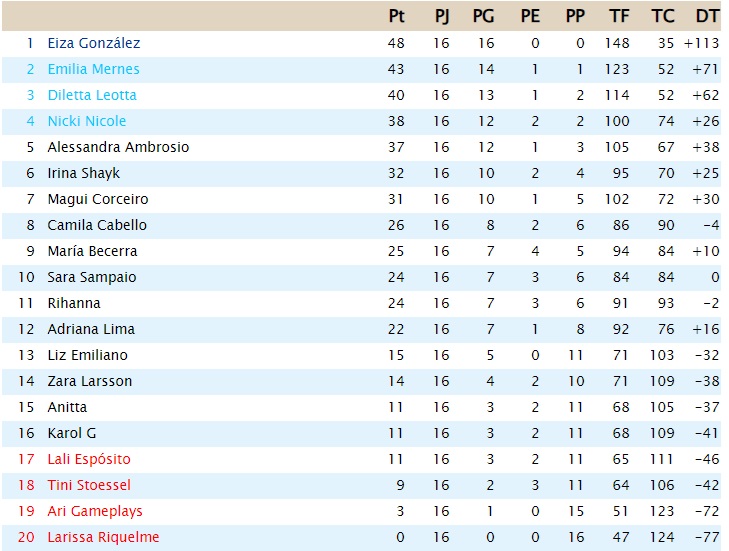This screenshot has height=551, width=729.
Task: Click Alessandra Ambrosio in the table
Action: pos(118,147)
